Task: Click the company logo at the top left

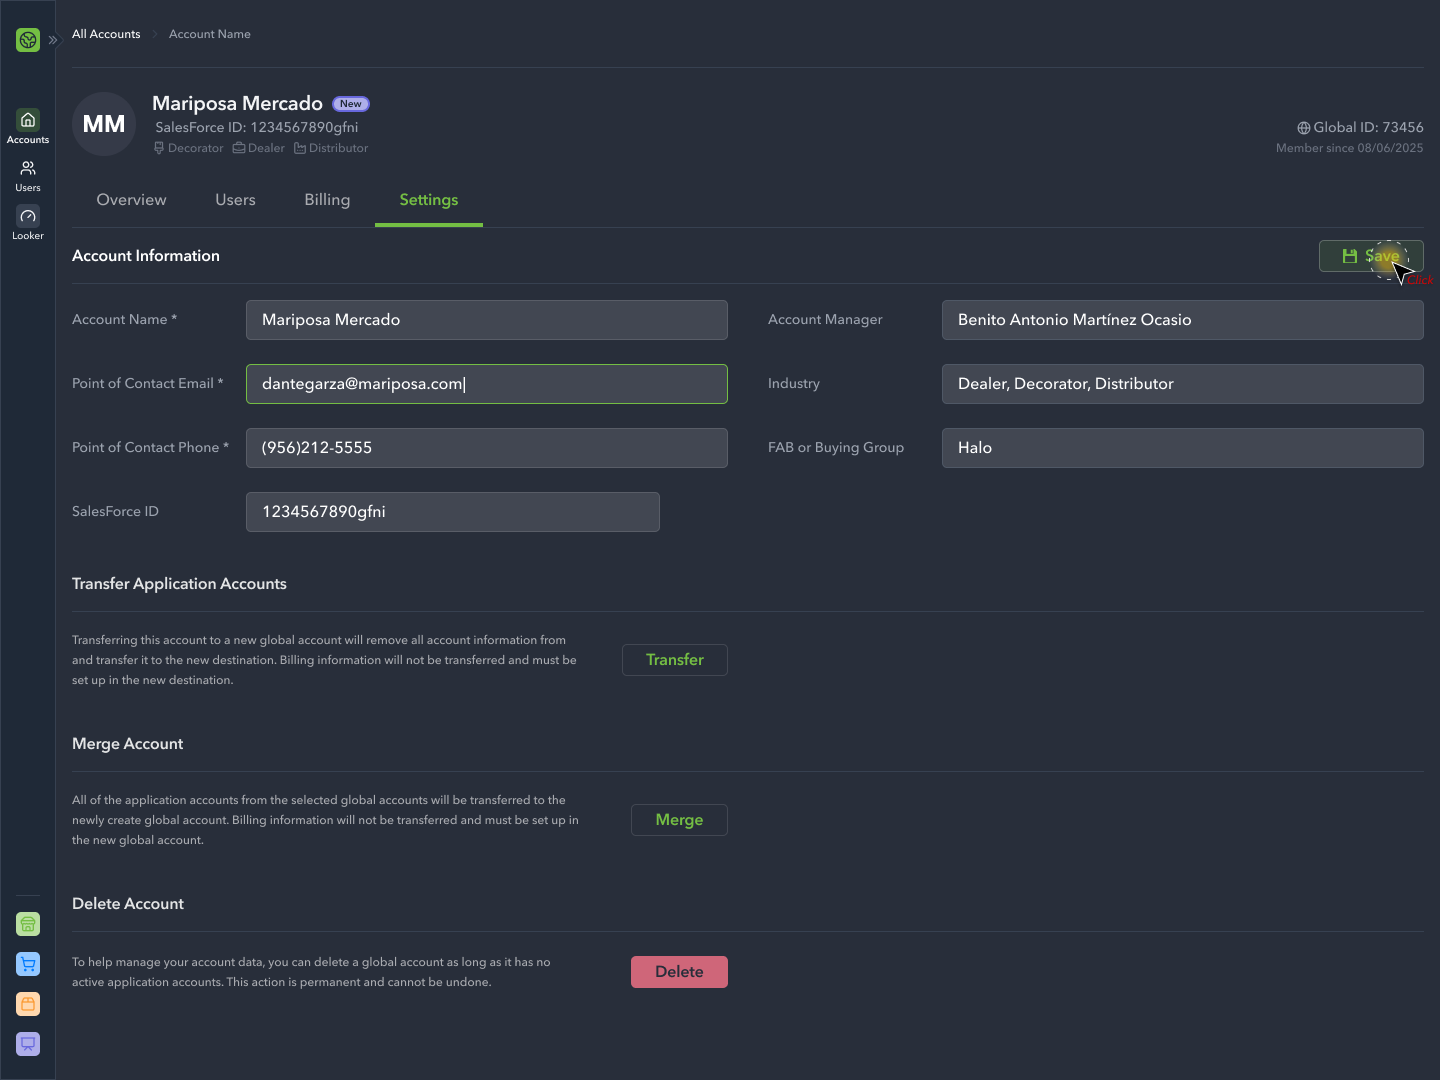Action: pos(27,40)
